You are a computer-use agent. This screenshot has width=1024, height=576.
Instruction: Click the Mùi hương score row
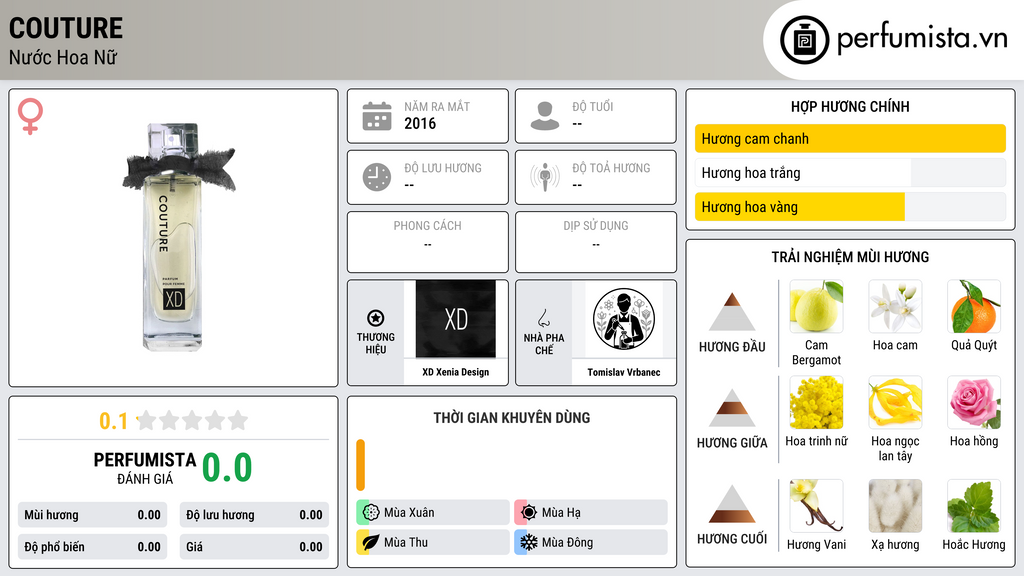pyautogui.click(x=93, y=515)
